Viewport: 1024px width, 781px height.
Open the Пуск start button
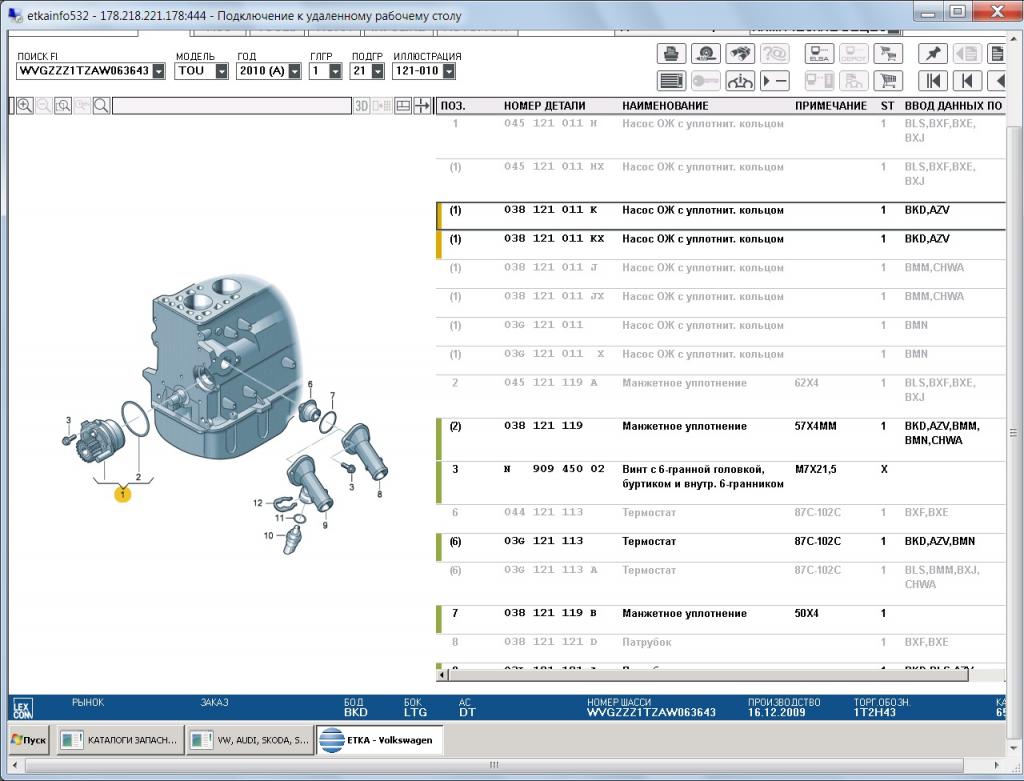[29, 740]
